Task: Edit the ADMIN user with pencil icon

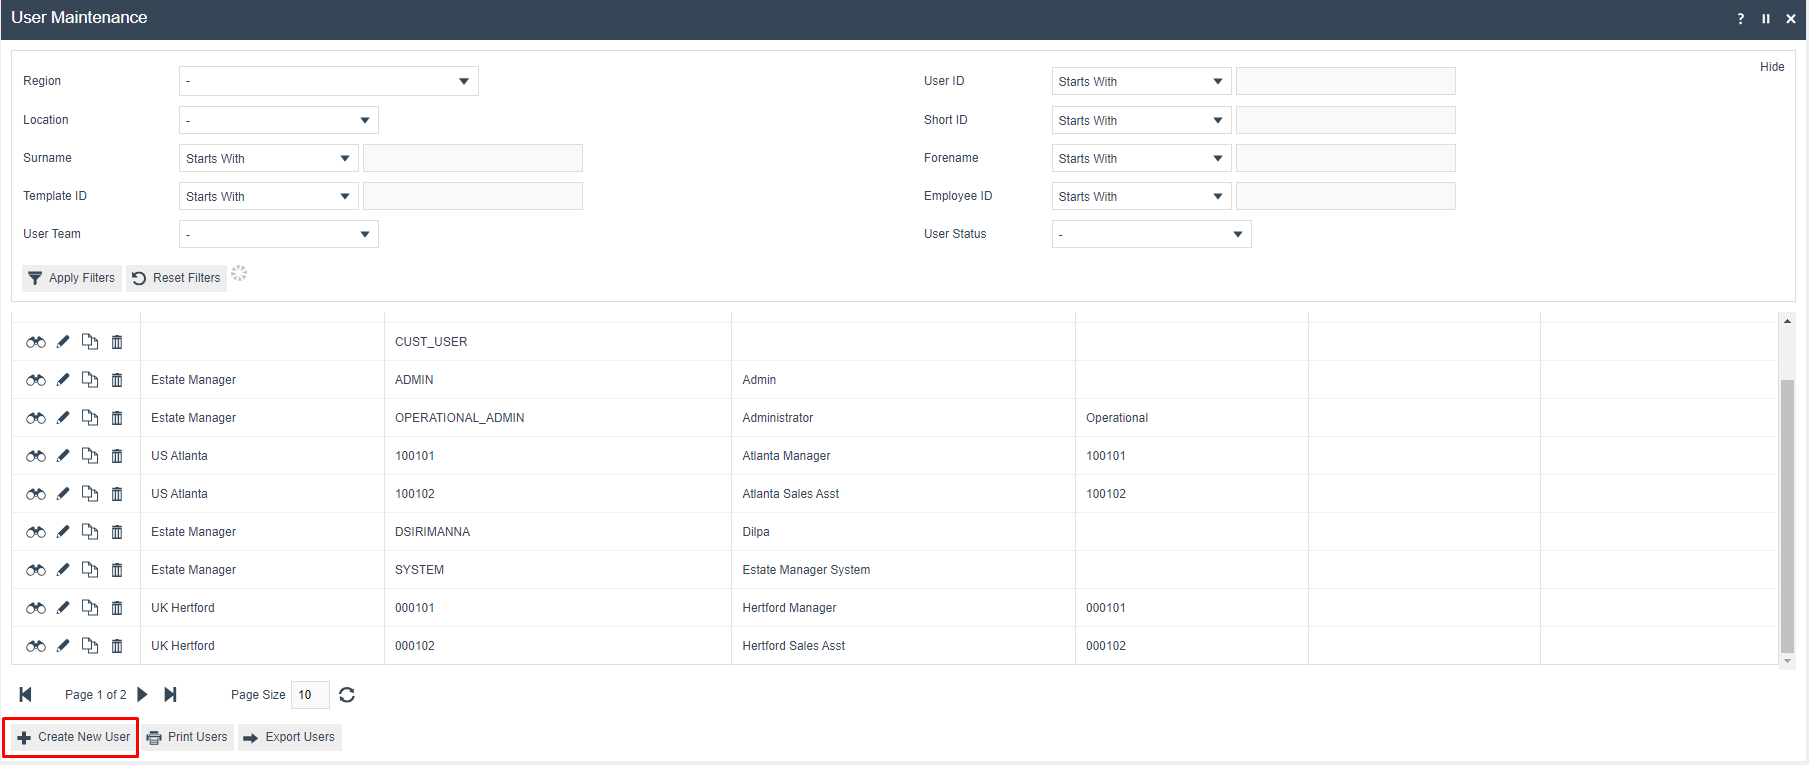Action: [63, 380]
